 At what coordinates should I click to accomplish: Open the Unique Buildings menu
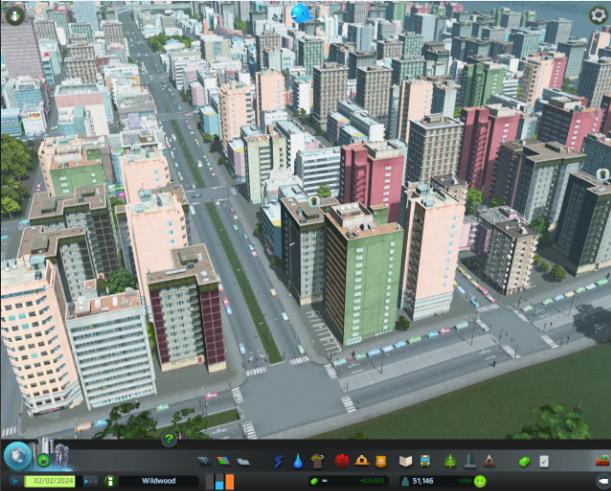470,461
